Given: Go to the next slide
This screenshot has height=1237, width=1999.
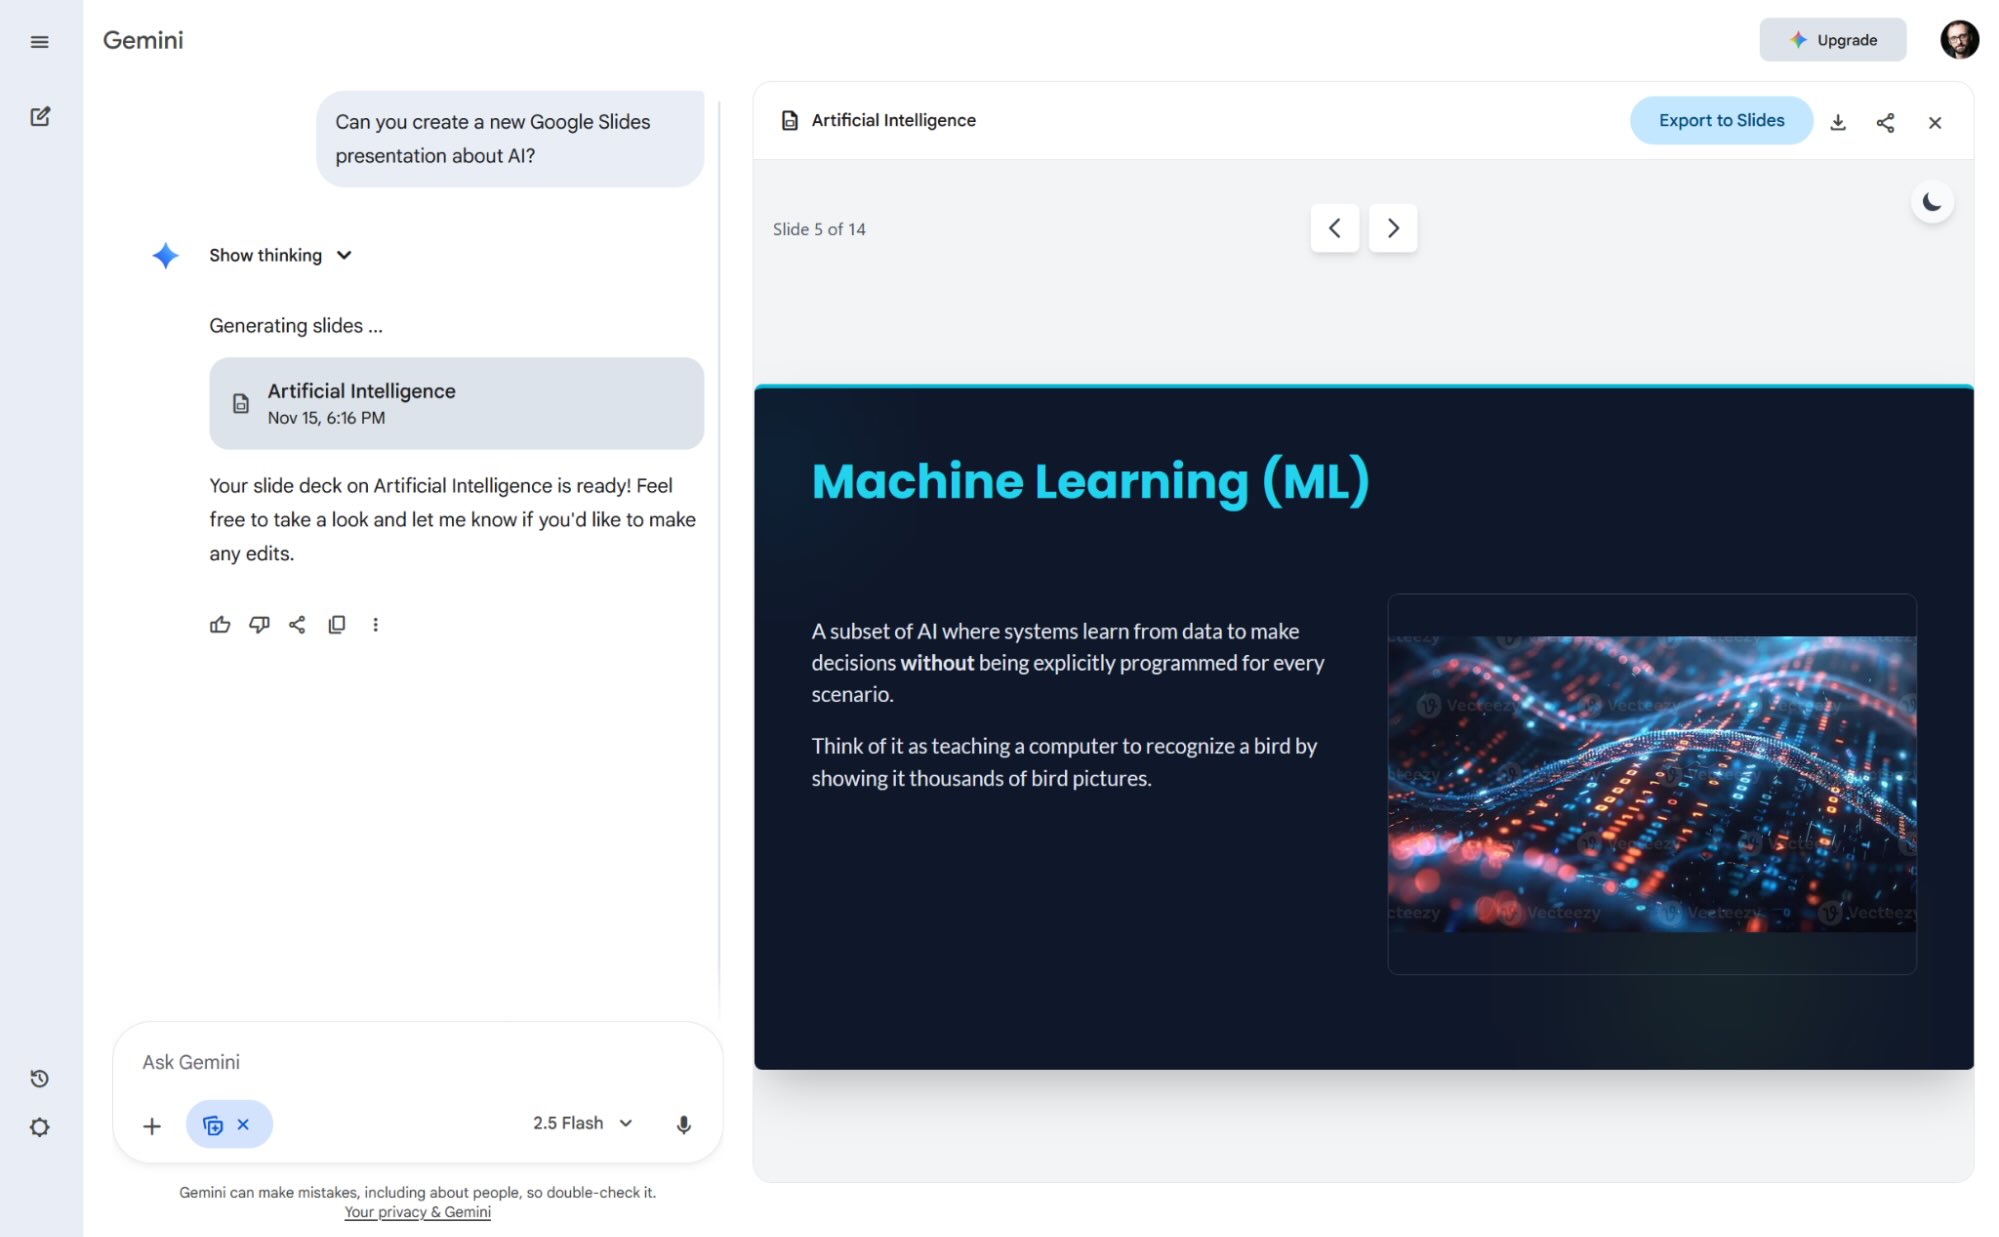Looking at the screenshot, I should 1392,228.
